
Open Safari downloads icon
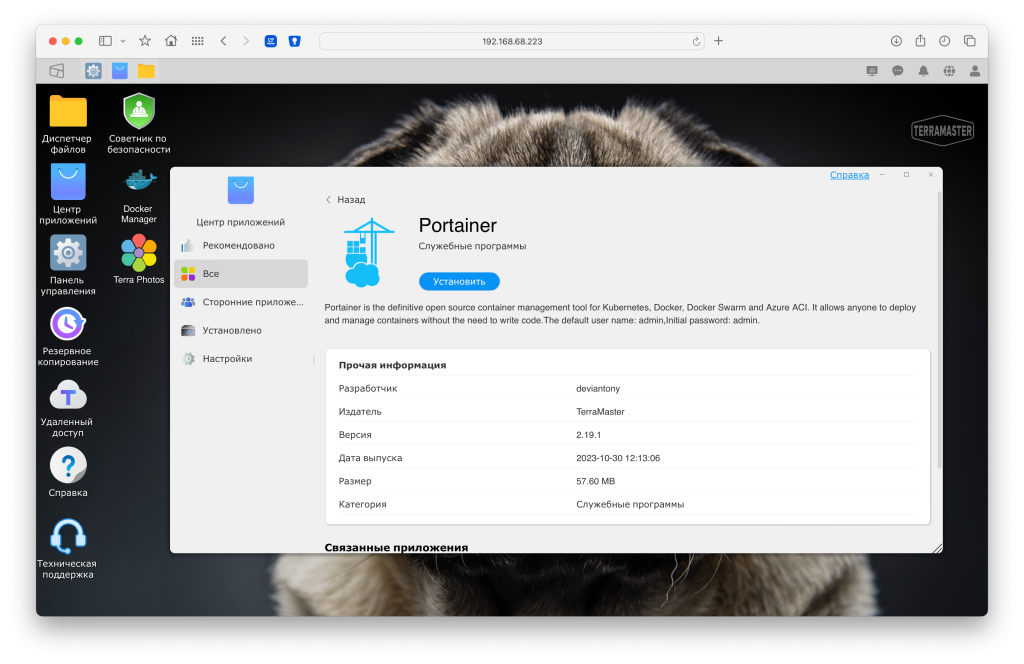tap(896, 40)
